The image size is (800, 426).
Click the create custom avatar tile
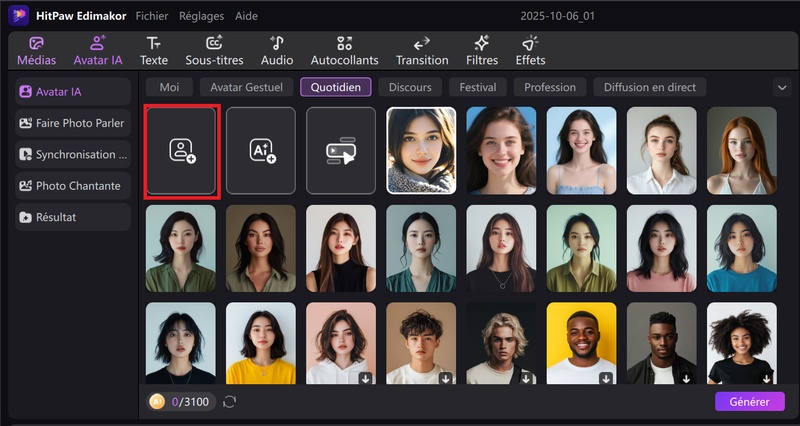pos(181,151)
